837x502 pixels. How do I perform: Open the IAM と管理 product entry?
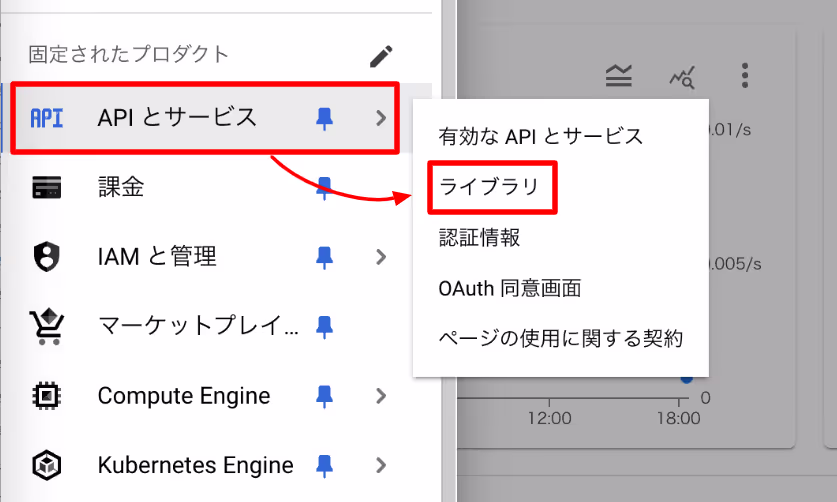(x=216, y=257)
